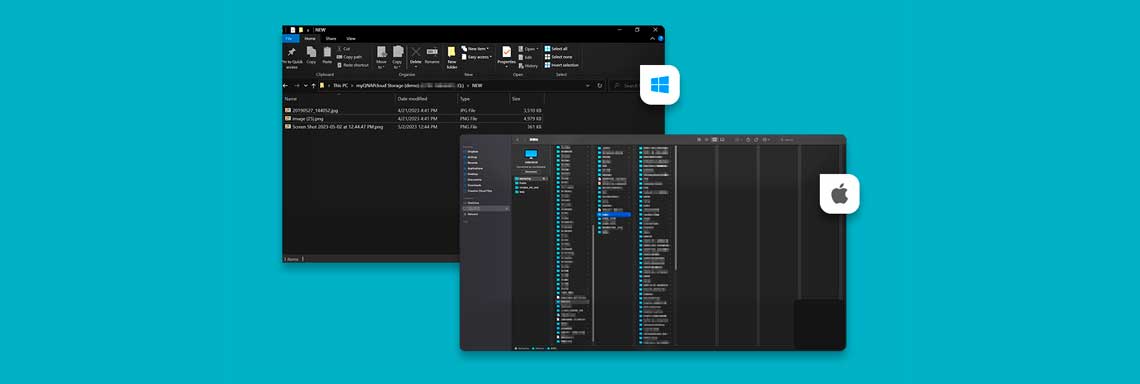The width and height of the screenshot is (1140, 384).
Task: Click the red Delete icon
Action: 416,52
